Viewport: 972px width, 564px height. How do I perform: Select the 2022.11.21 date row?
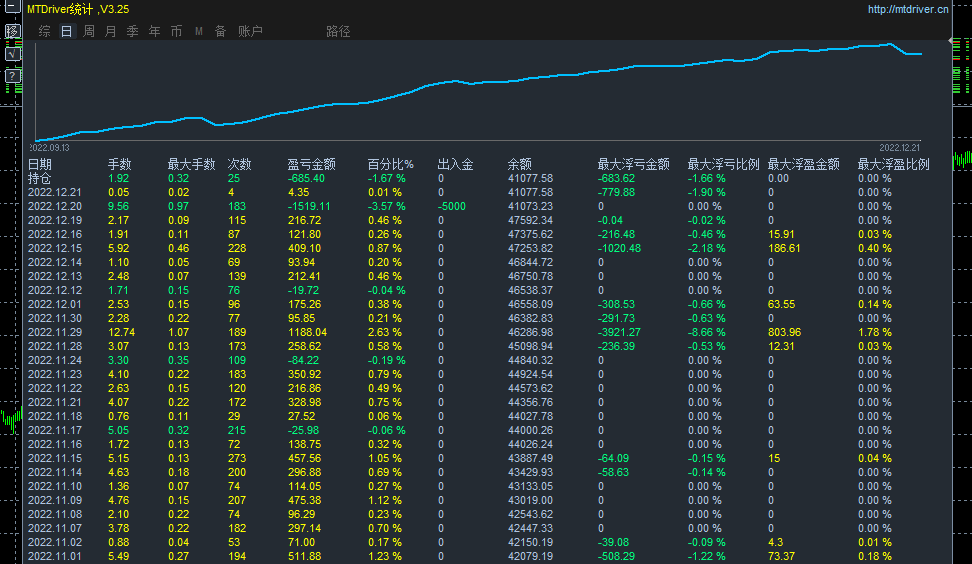click(55, 402)
